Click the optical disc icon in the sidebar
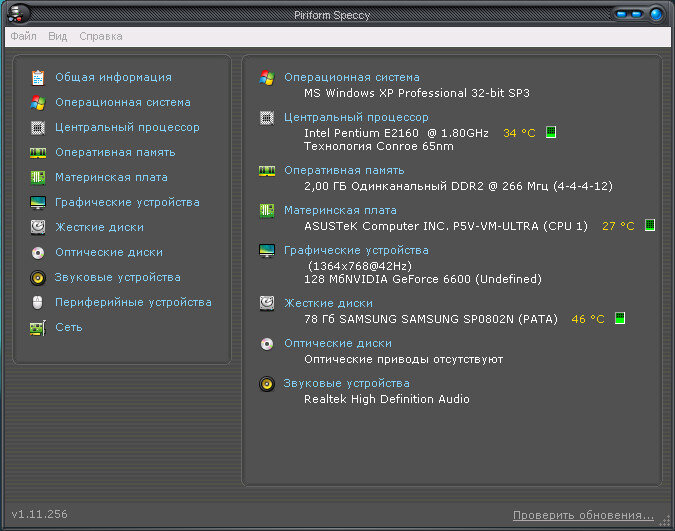The height and width of the screenshot is (531, 675). (x=38, y=252)
